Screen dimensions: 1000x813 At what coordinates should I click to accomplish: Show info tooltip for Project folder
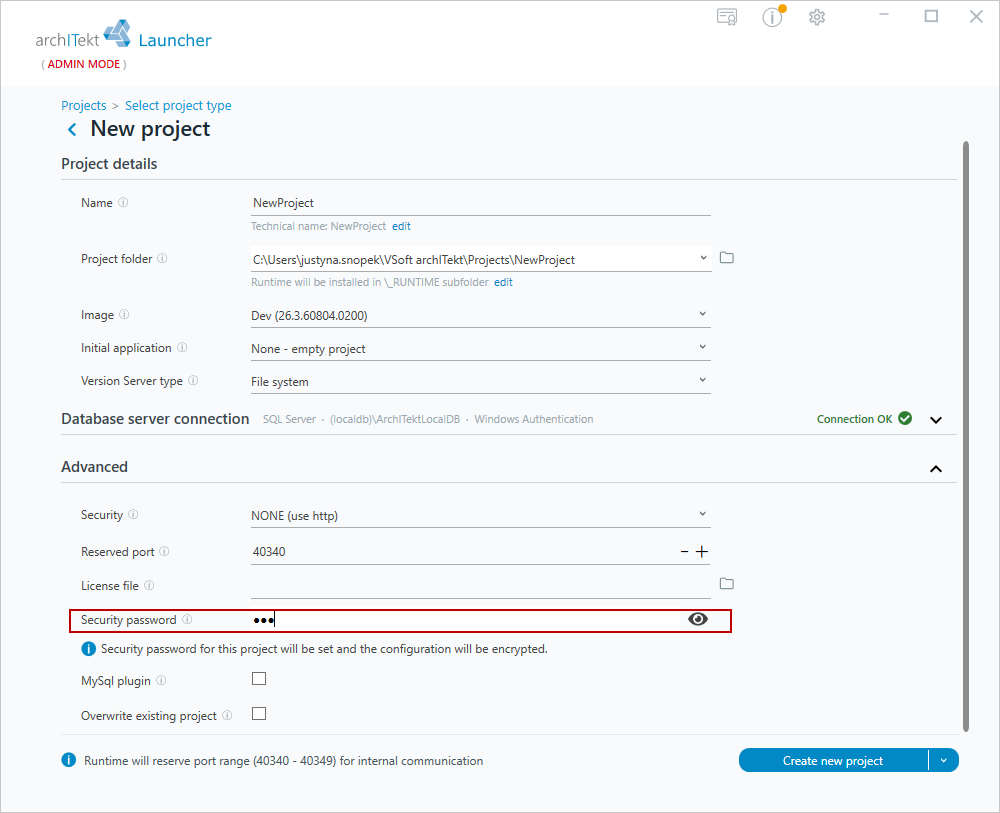(x=162, y=258)
